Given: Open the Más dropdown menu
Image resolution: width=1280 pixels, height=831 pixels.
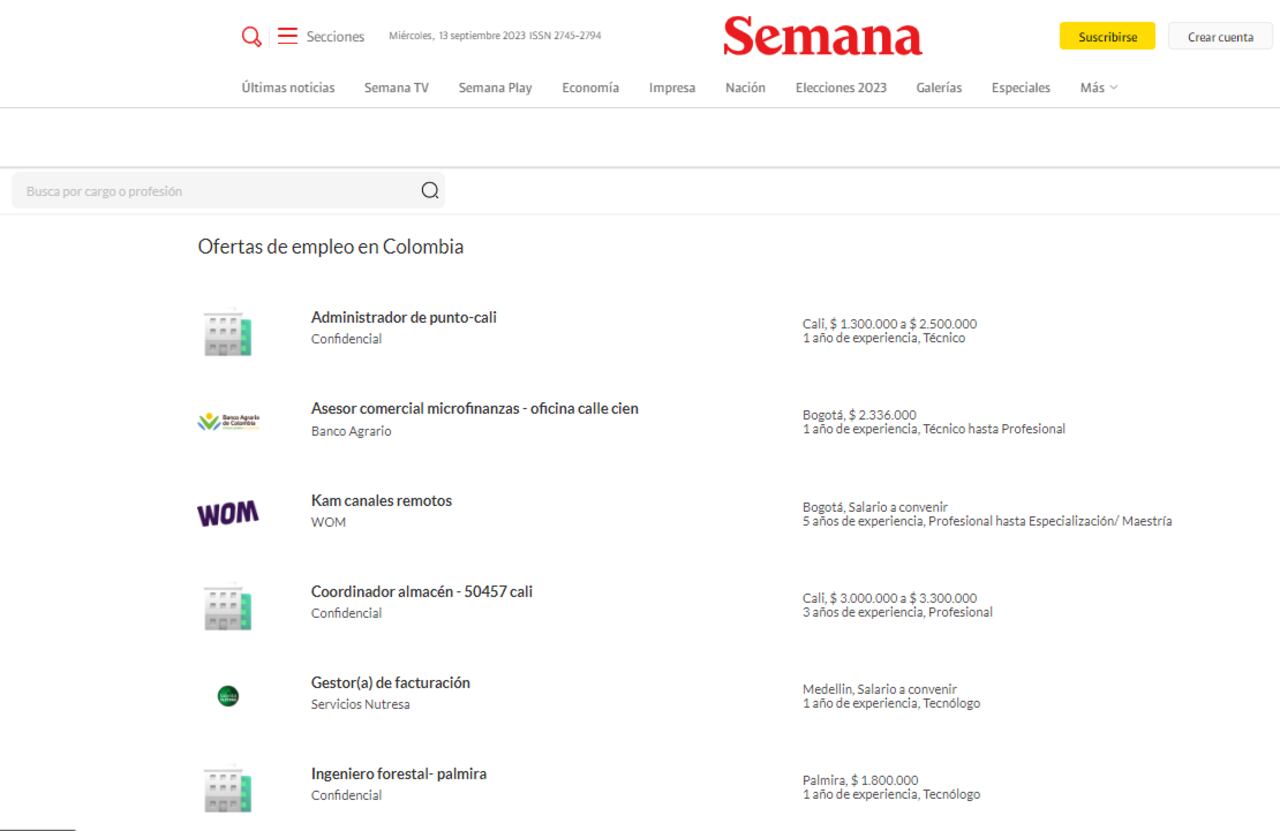Looking at the screenshot, I should click(1096, 87).
